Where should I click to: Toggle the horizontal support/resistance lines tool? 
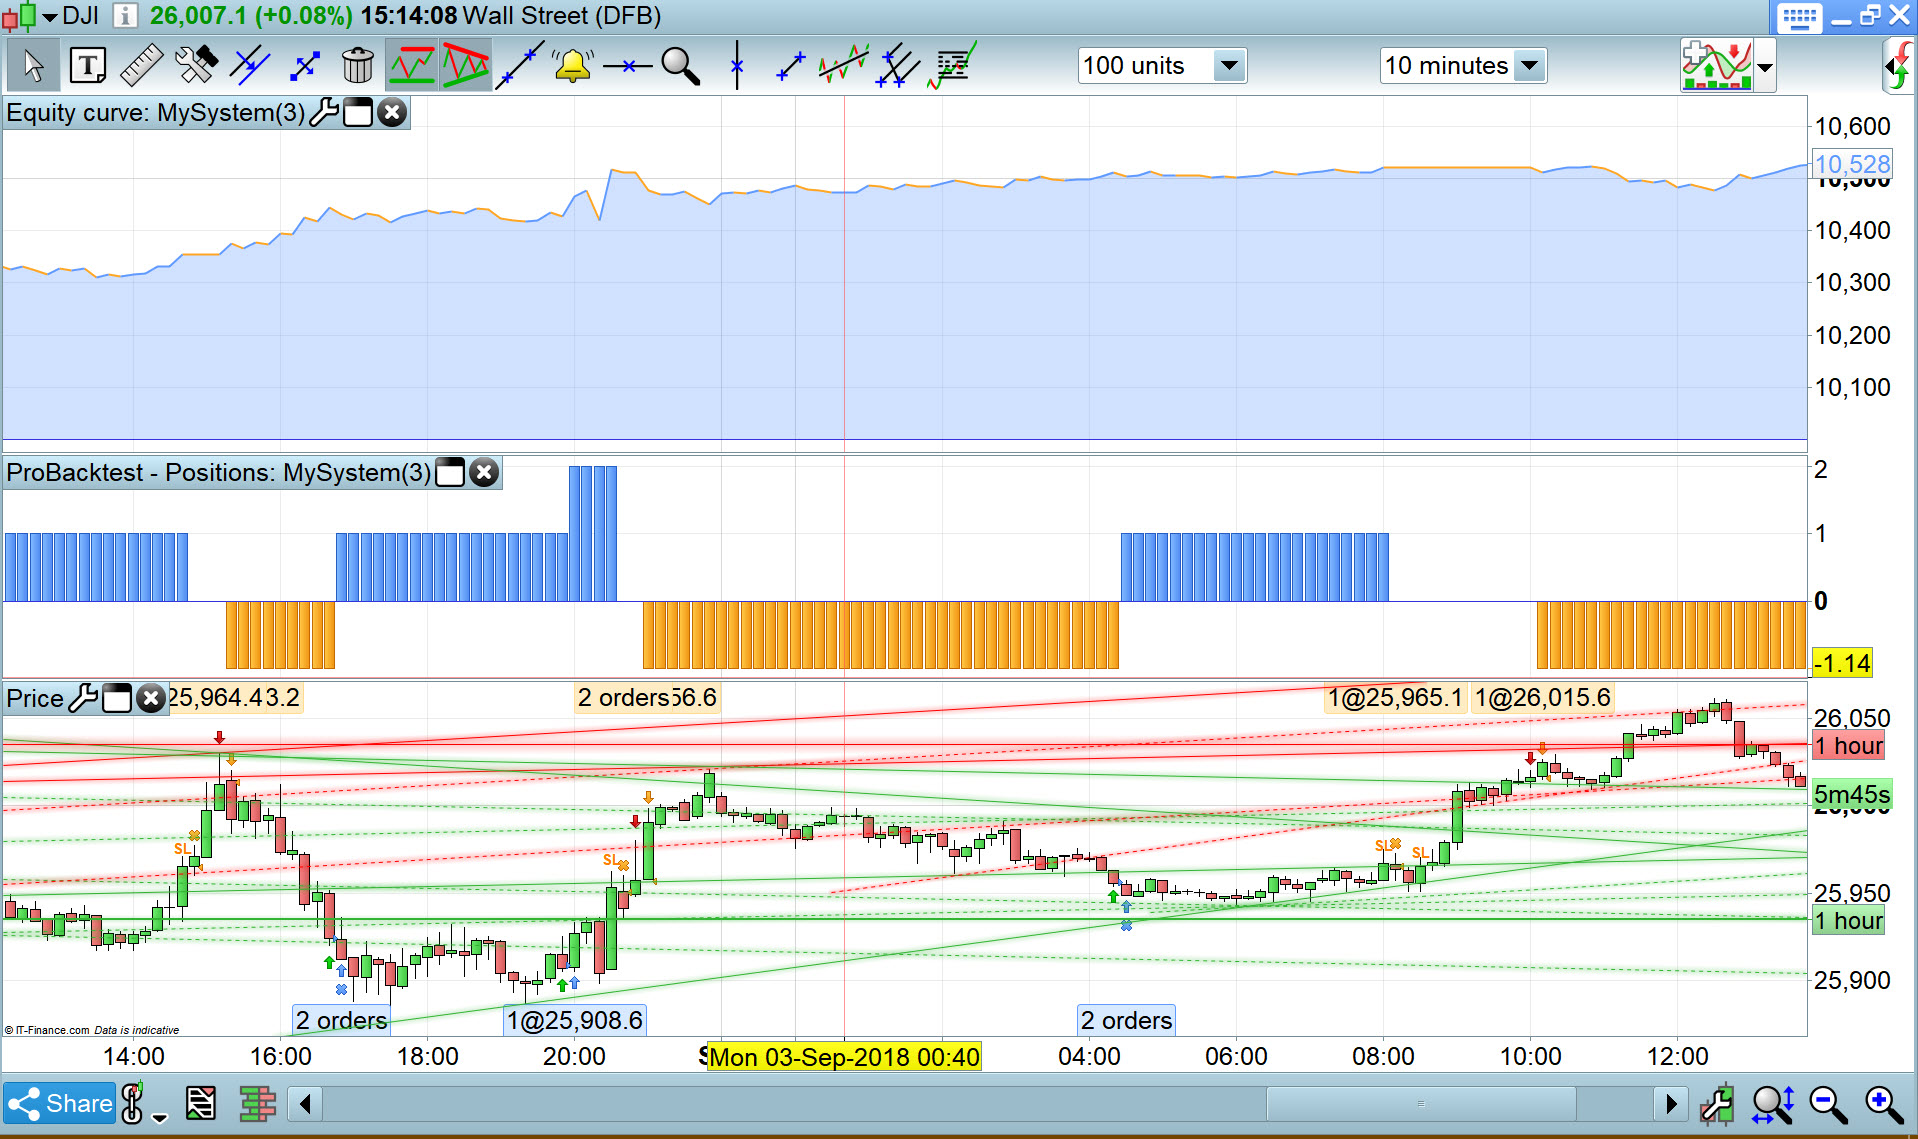411,66
